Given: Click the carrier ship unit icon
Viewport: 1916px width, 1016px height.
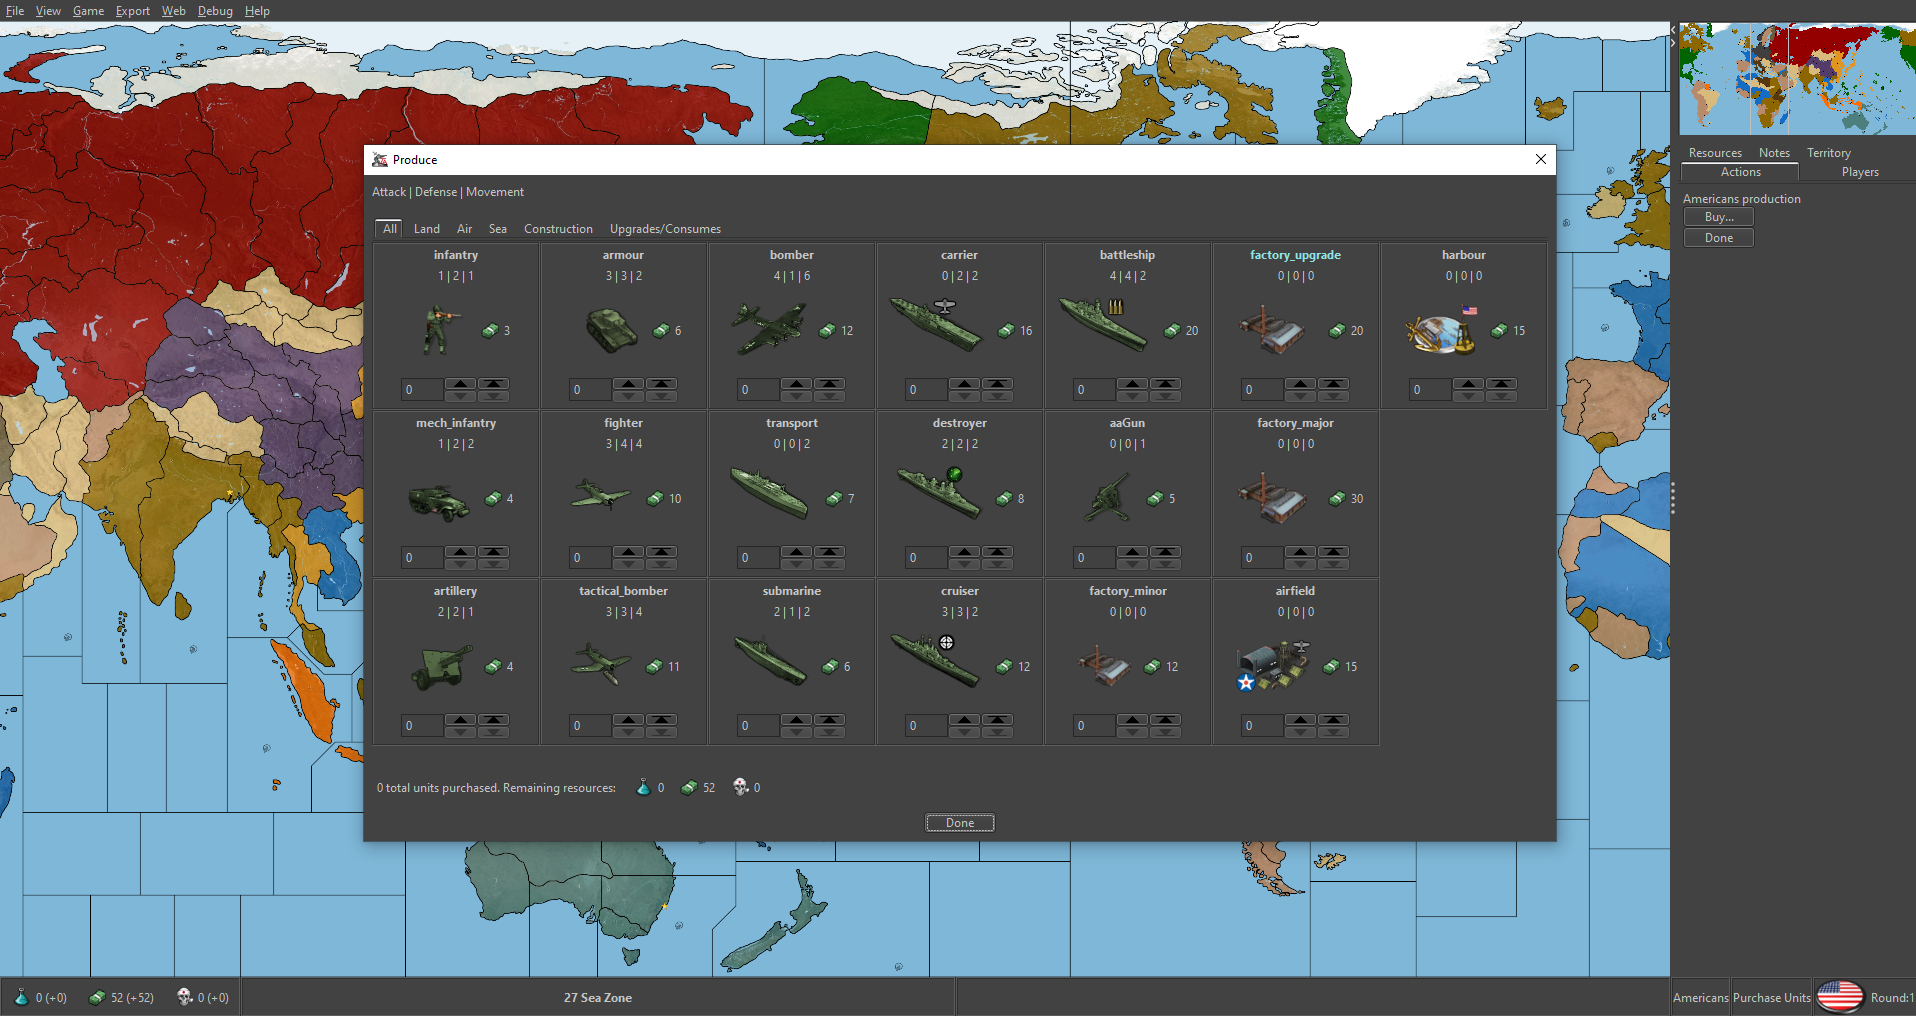Looking at the screenshot, I should pyautogui.click(x=936, y=323).
